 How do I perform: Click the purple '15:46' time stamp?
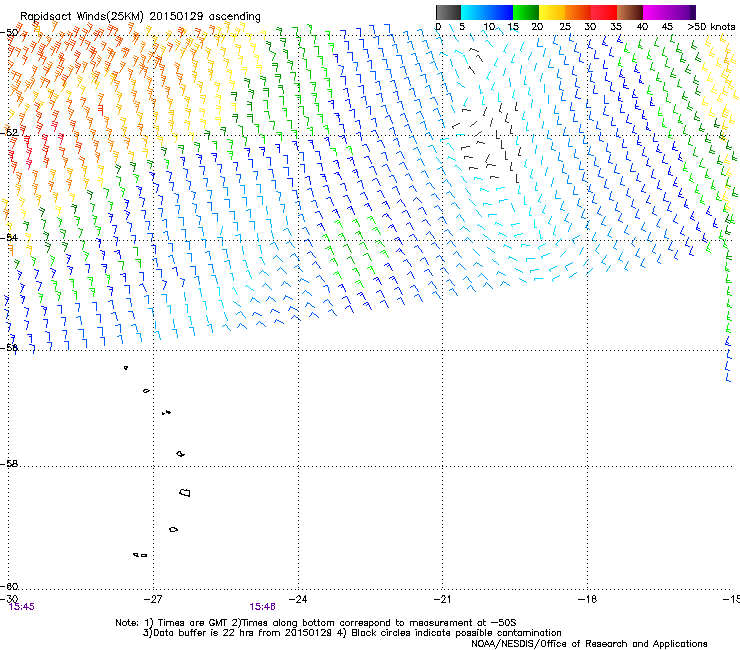(x=262, y=607)
